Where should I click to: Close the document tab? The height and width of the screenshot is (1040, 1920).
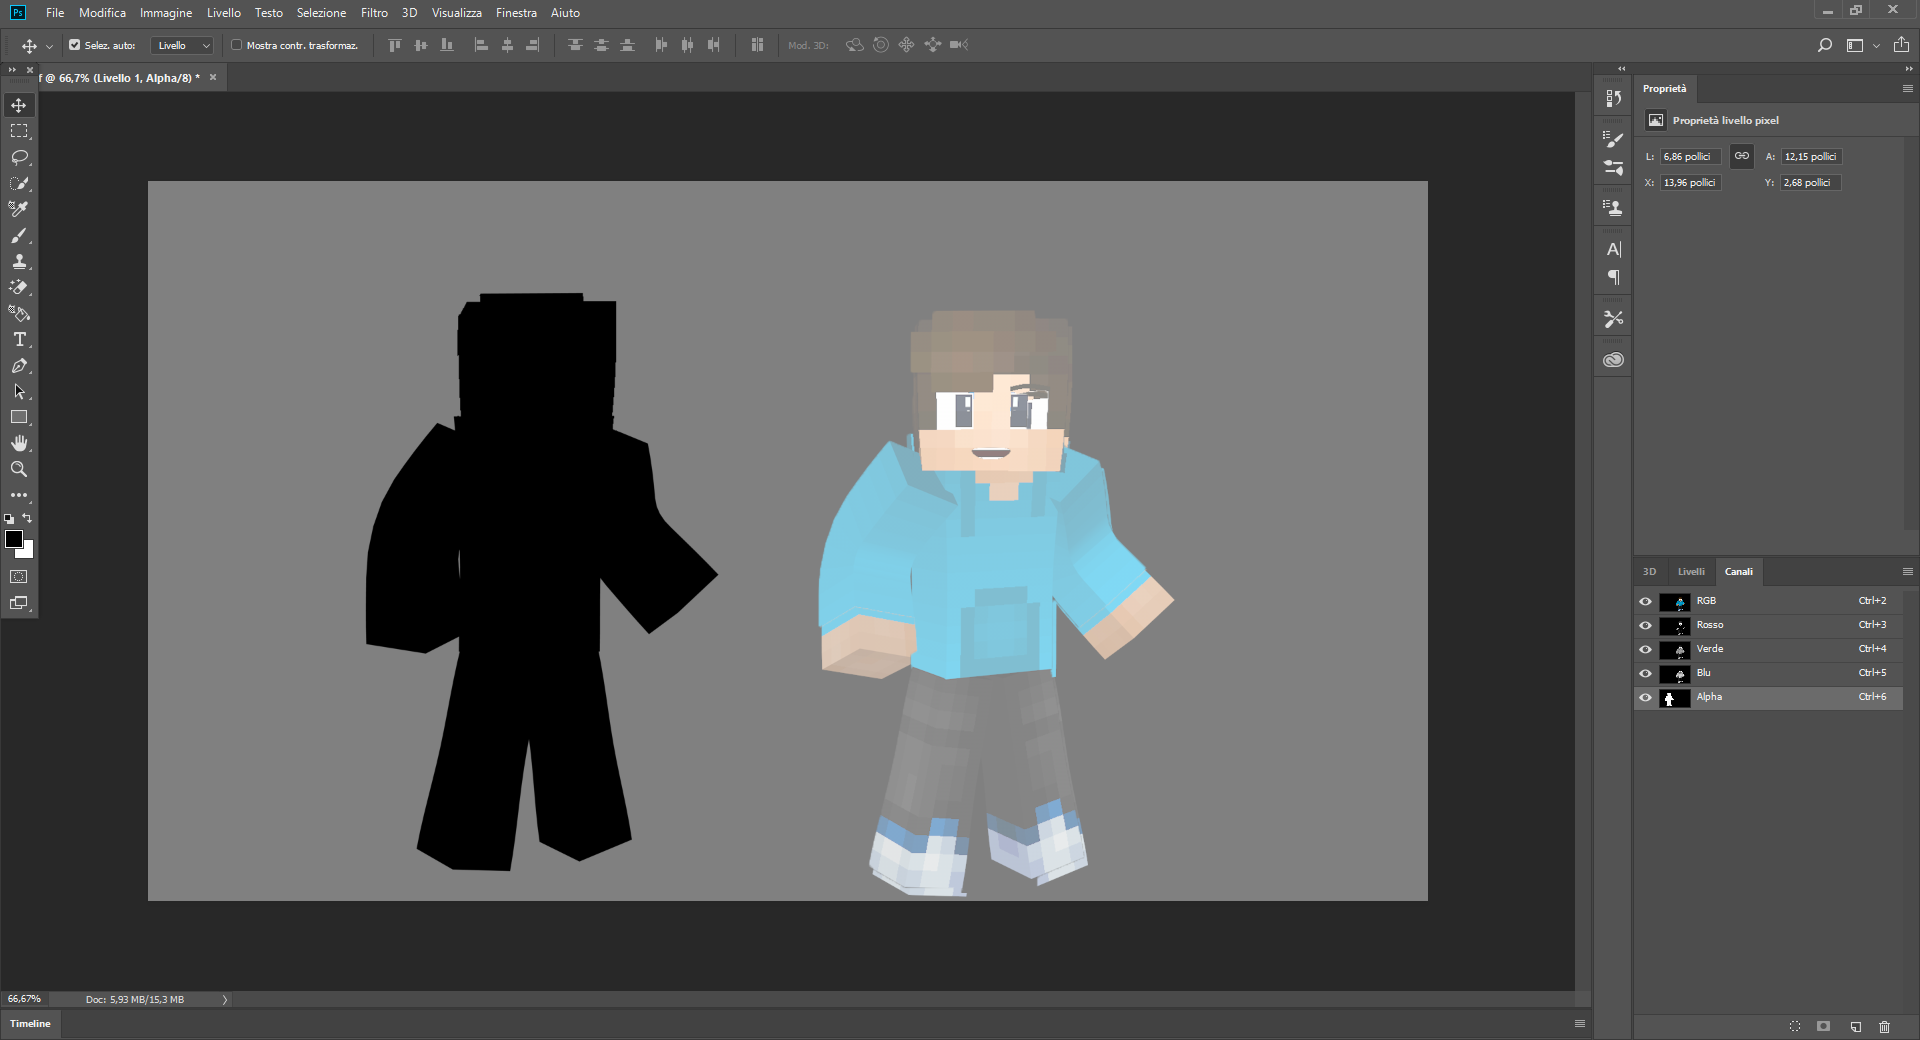click(213, 77)
